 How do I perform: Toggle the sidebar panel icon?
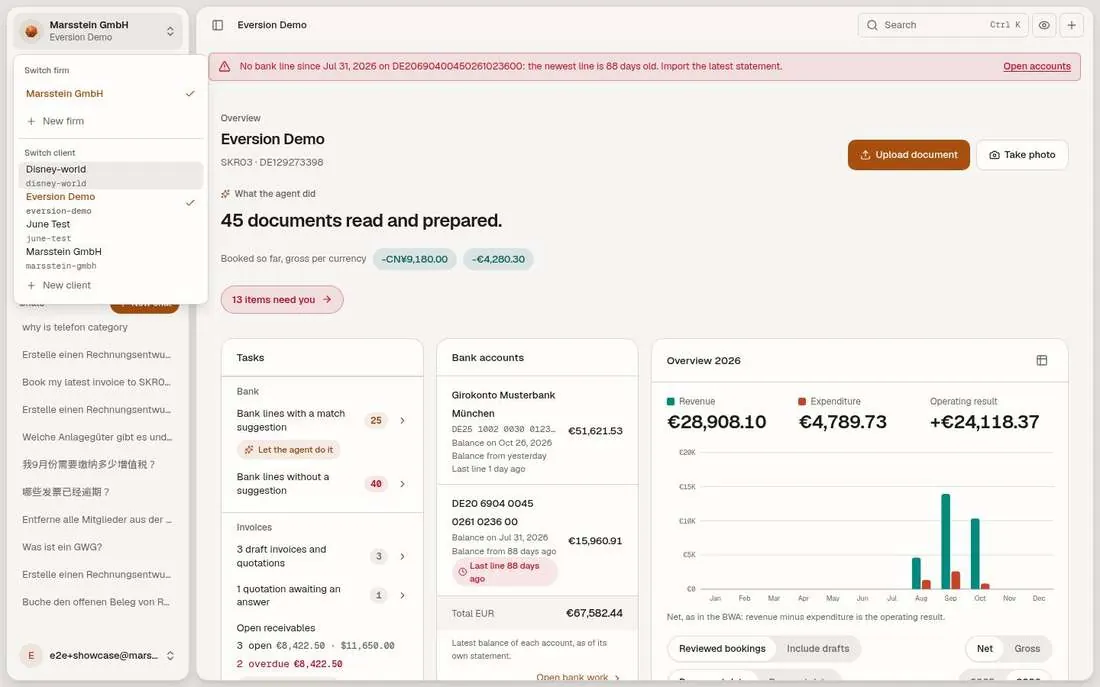tap(217, 25)
